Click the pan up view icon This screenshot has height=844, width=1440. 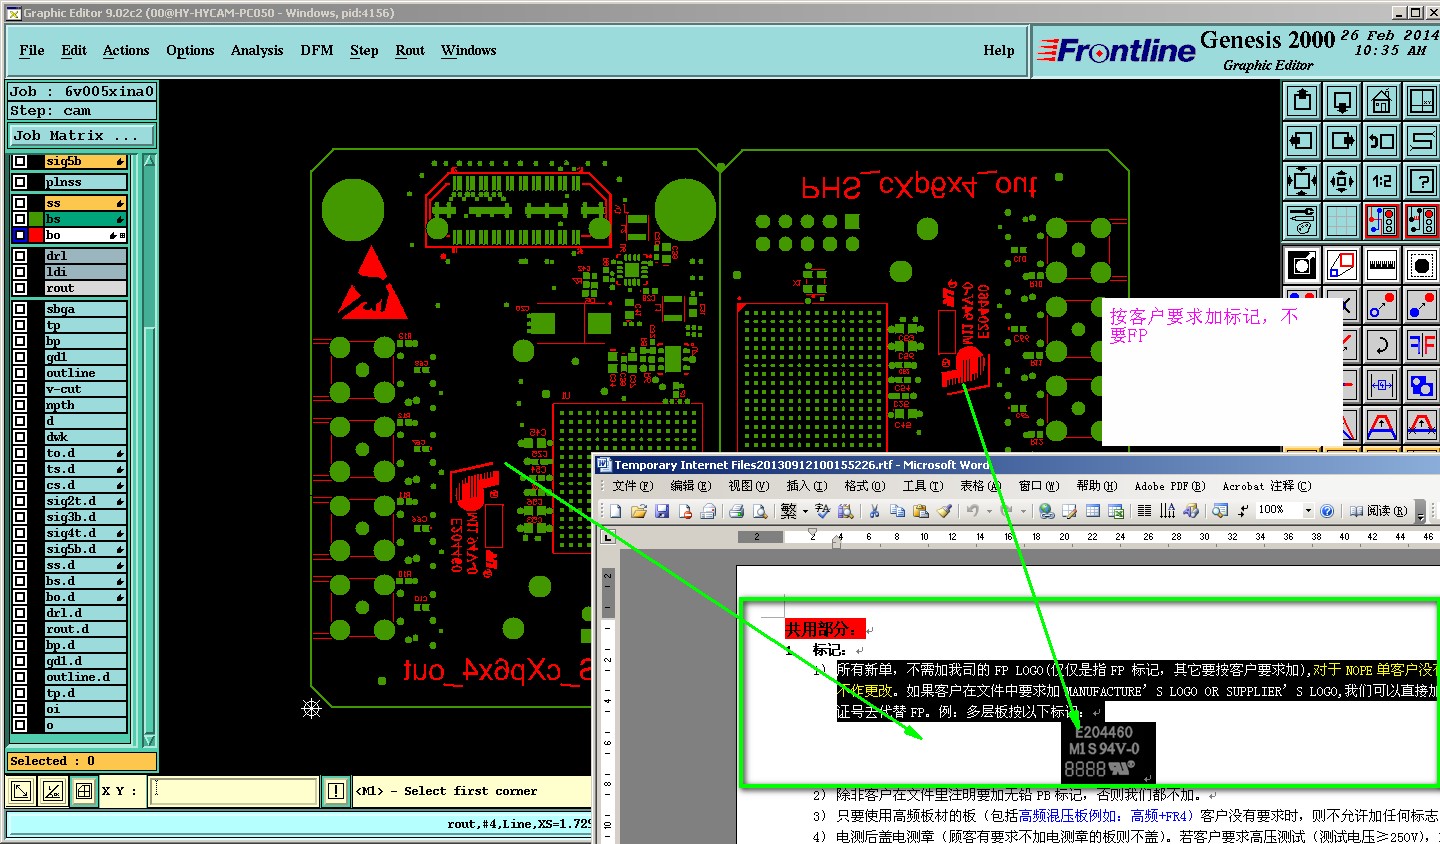pyautogui.click(x=1302, y=101)
